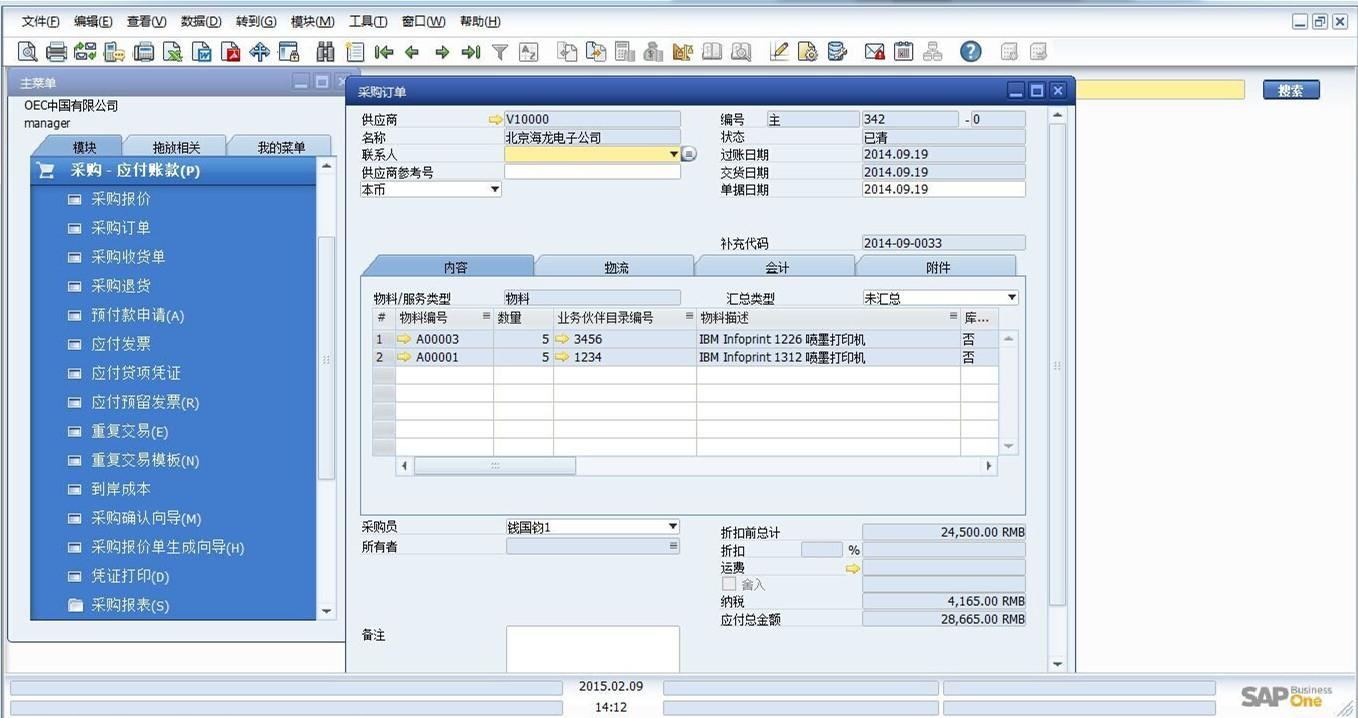Open 采购收货单 in the main menu
This screenshot has width=1358, height=718.
point(128,257)
